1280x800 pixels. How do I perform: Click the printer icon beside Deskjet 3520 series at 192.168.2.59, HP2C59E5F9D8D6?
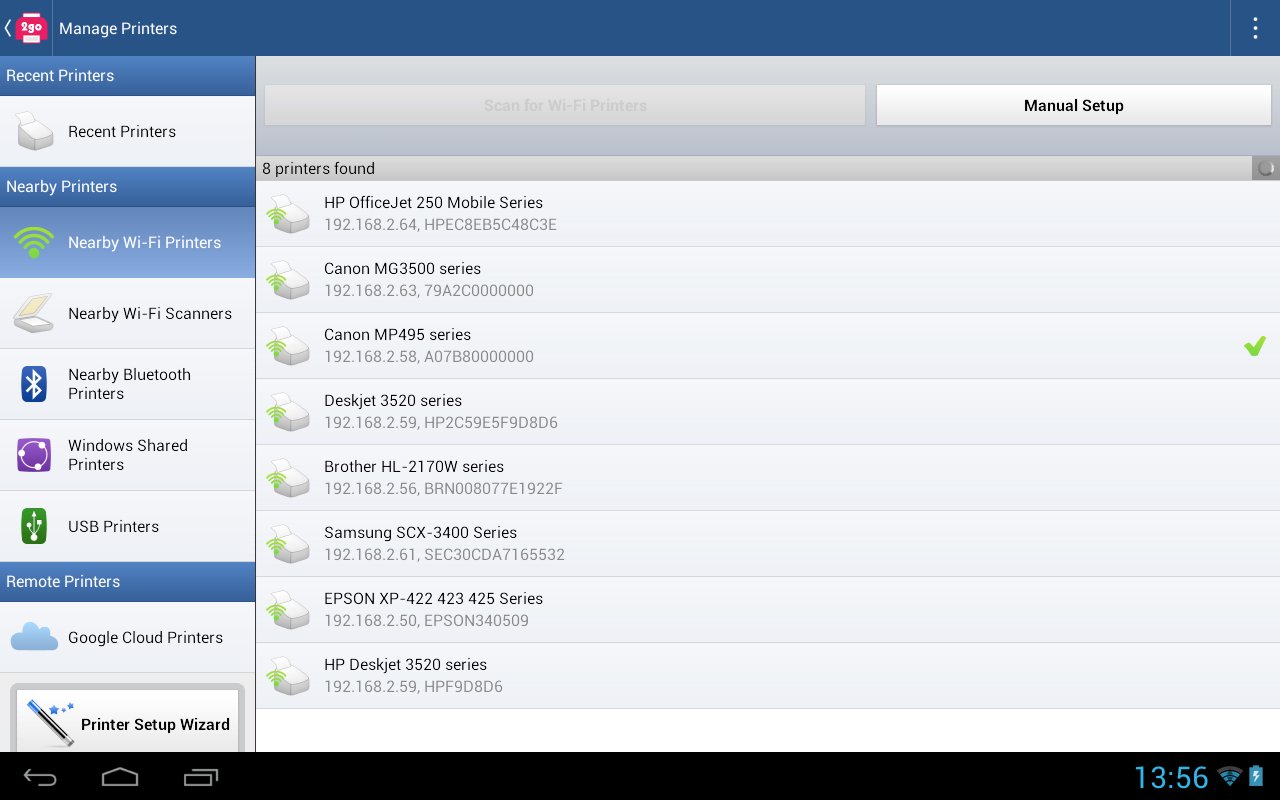click(x=289, y=412)
